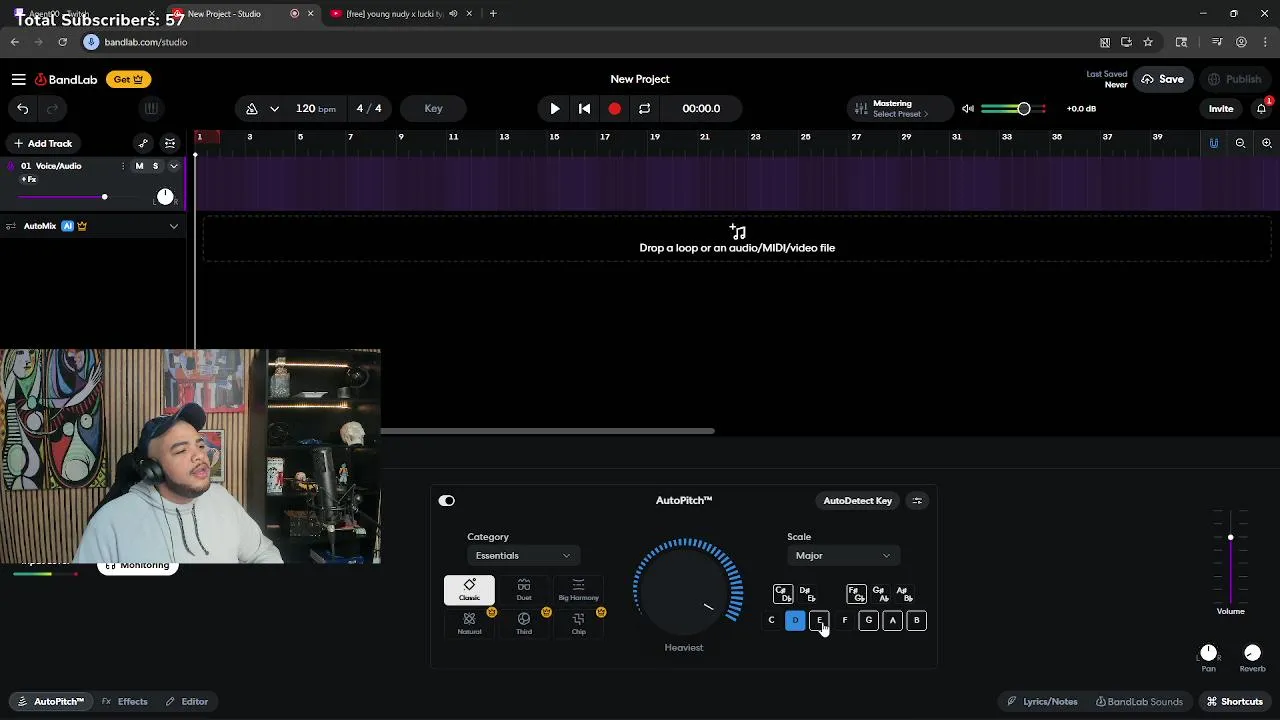
Task: Click bar 13 on the timeline ruler
Action: click(x=504, y=137)
